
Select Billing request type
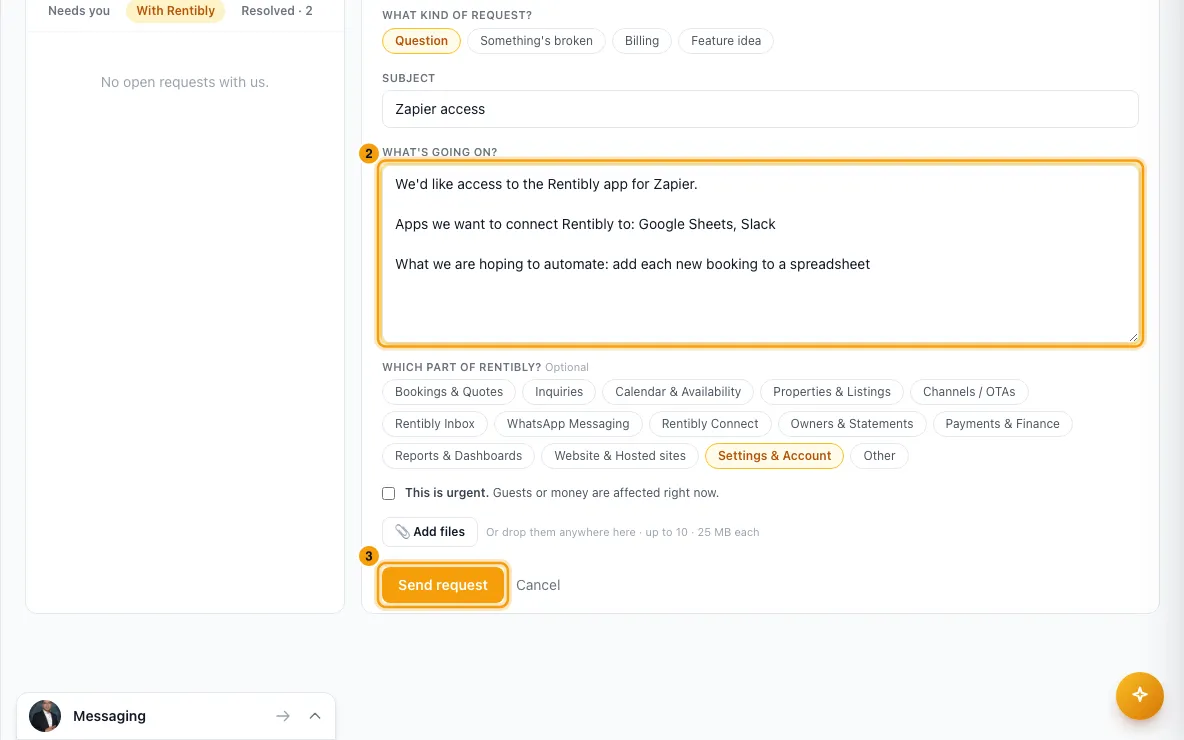[642, 41]
